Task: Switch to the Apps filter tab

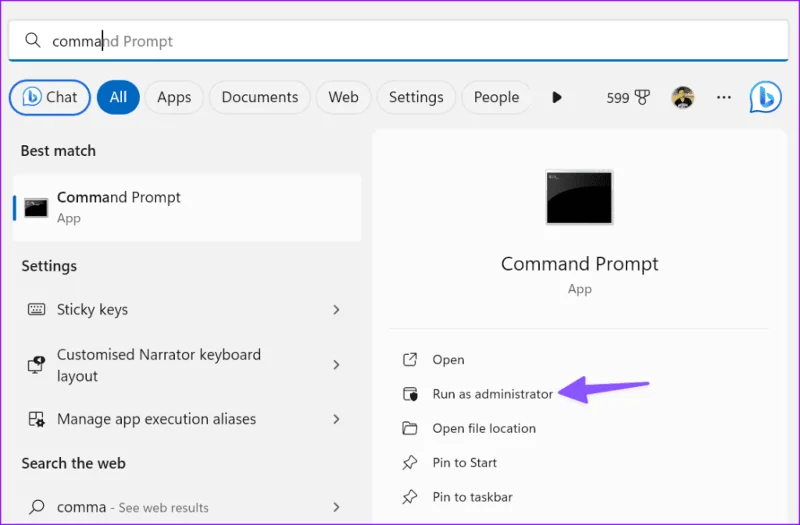Action: point(174,97)
